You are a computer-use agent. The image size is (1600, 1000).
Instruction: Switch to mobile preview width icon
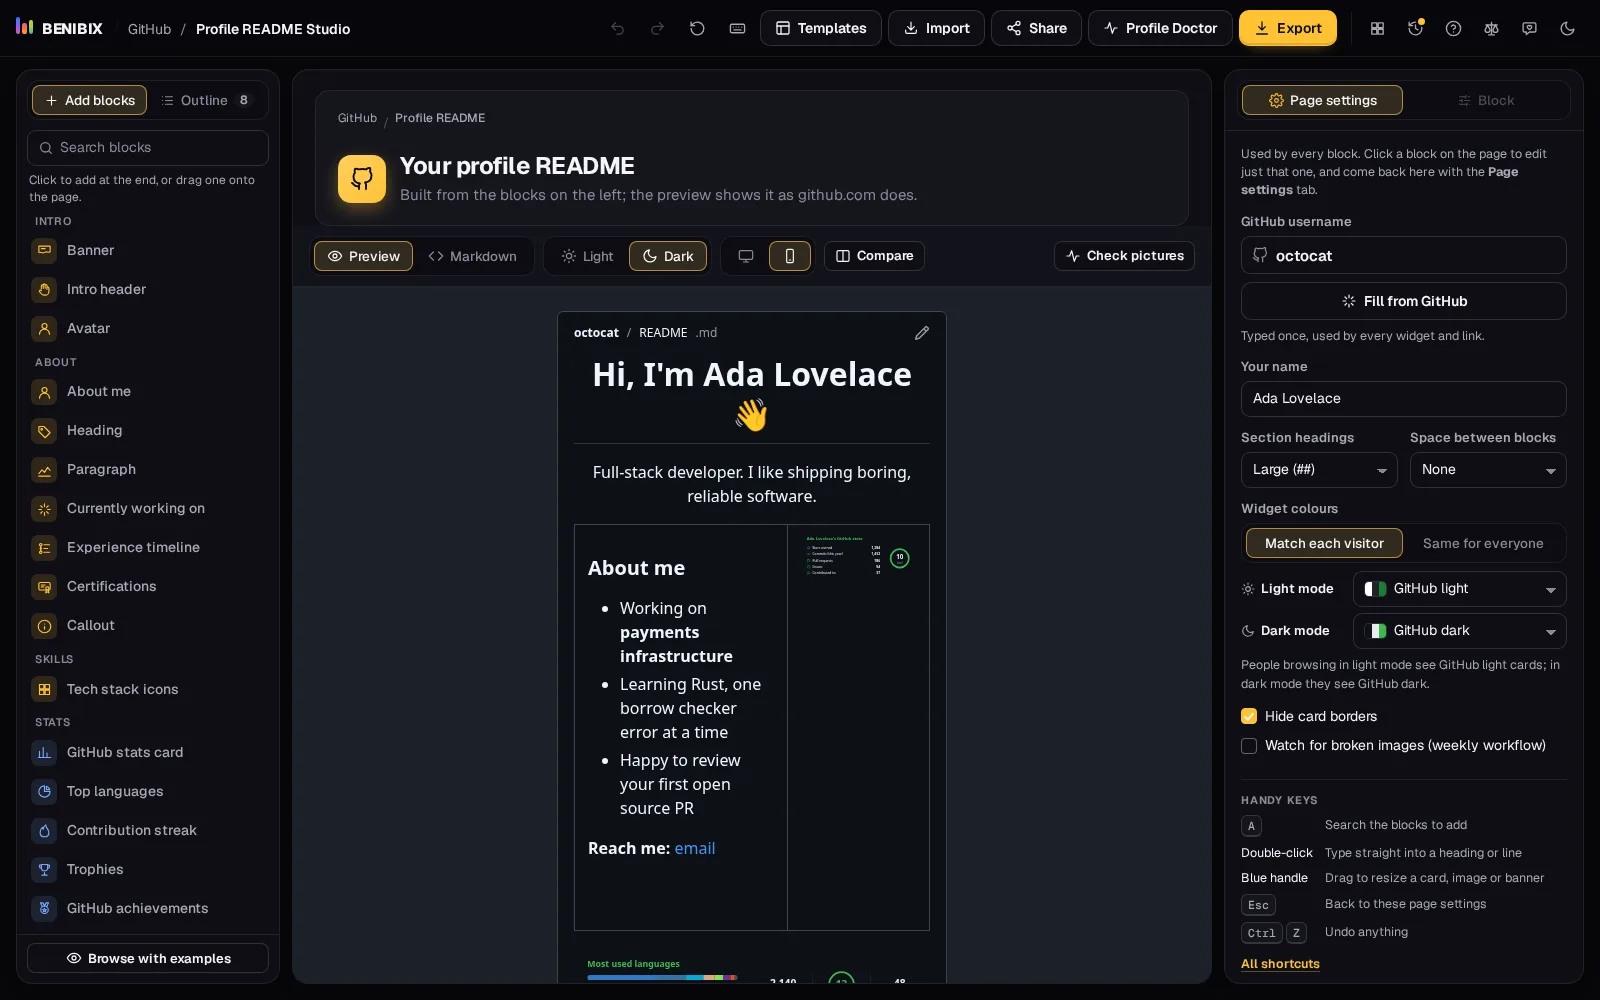790,256
